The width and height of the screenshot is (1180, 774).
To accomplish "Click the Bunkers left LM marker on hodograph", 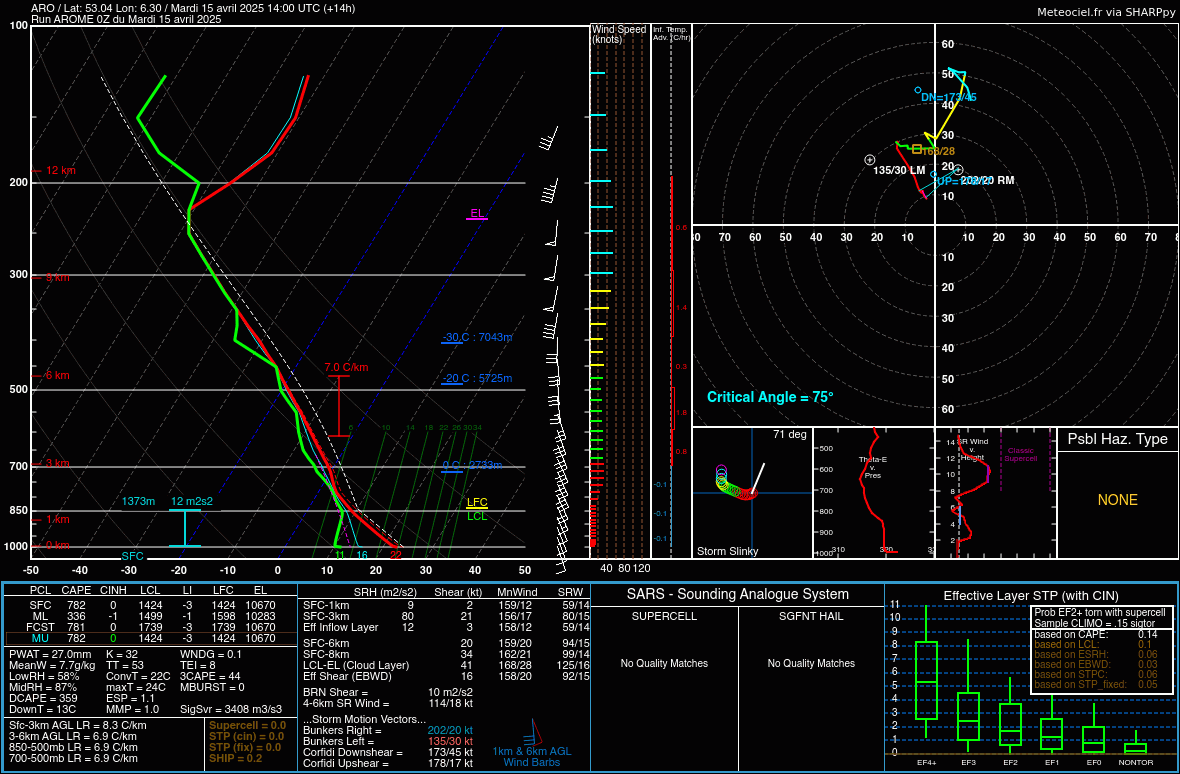I will (x=870, y=160).
